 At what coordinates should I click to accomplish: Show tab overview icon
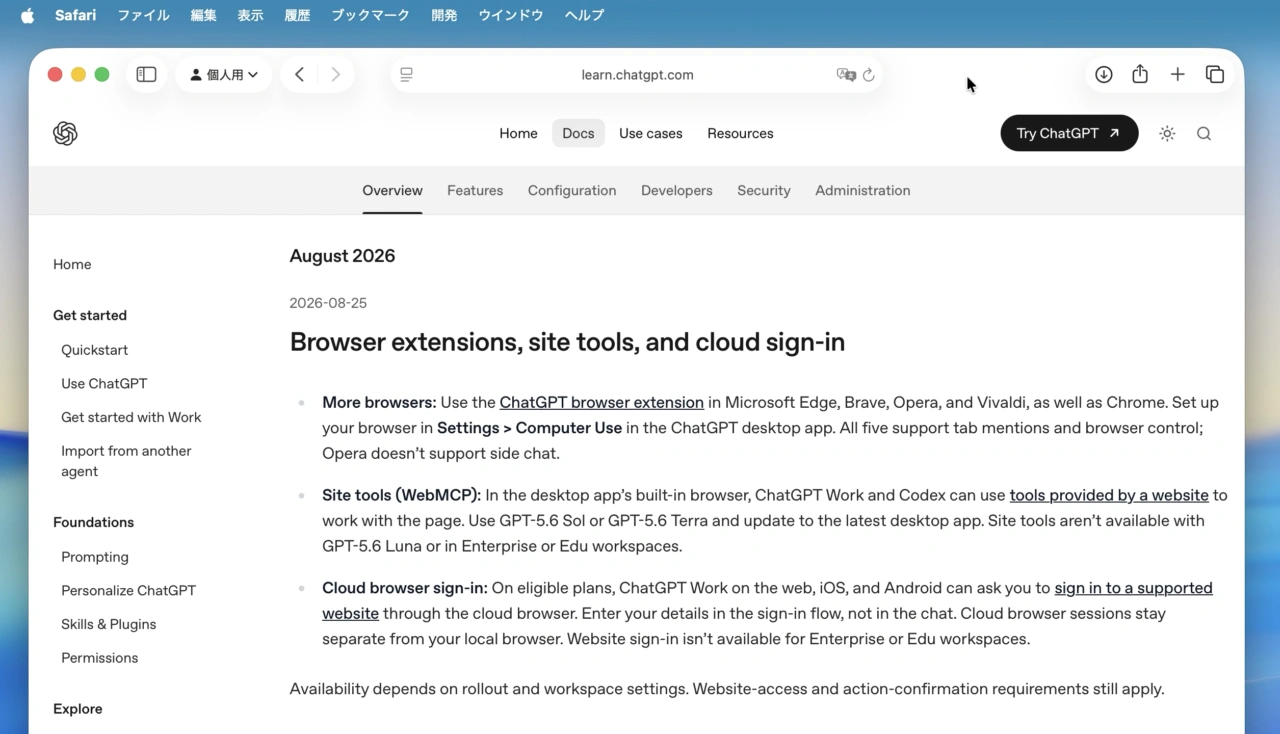1215,74
